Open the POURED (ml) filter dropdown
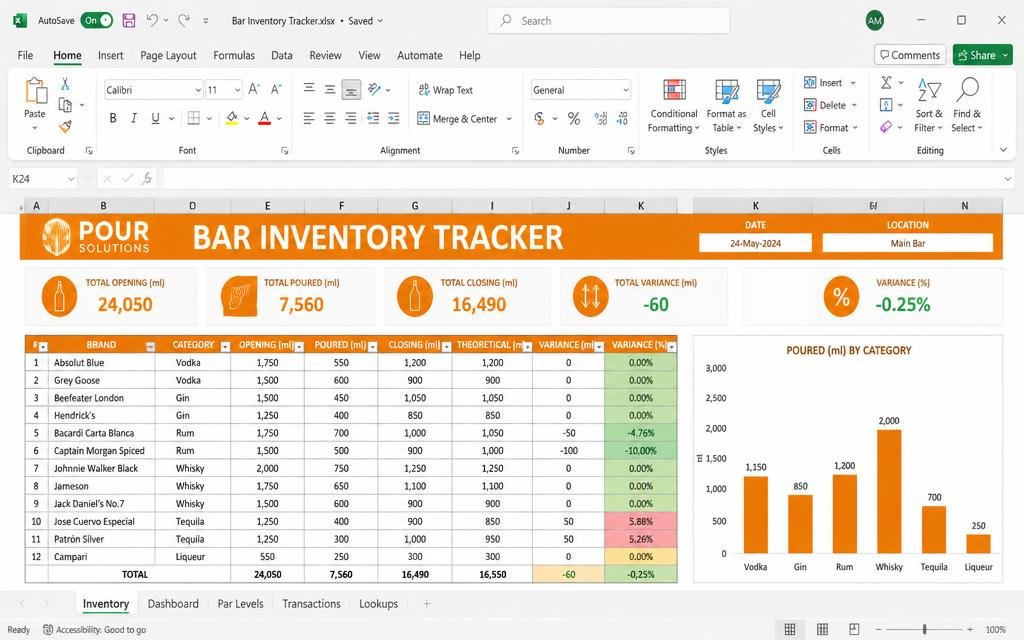This screenshot has height=640, width=1024. click(372, 347)
